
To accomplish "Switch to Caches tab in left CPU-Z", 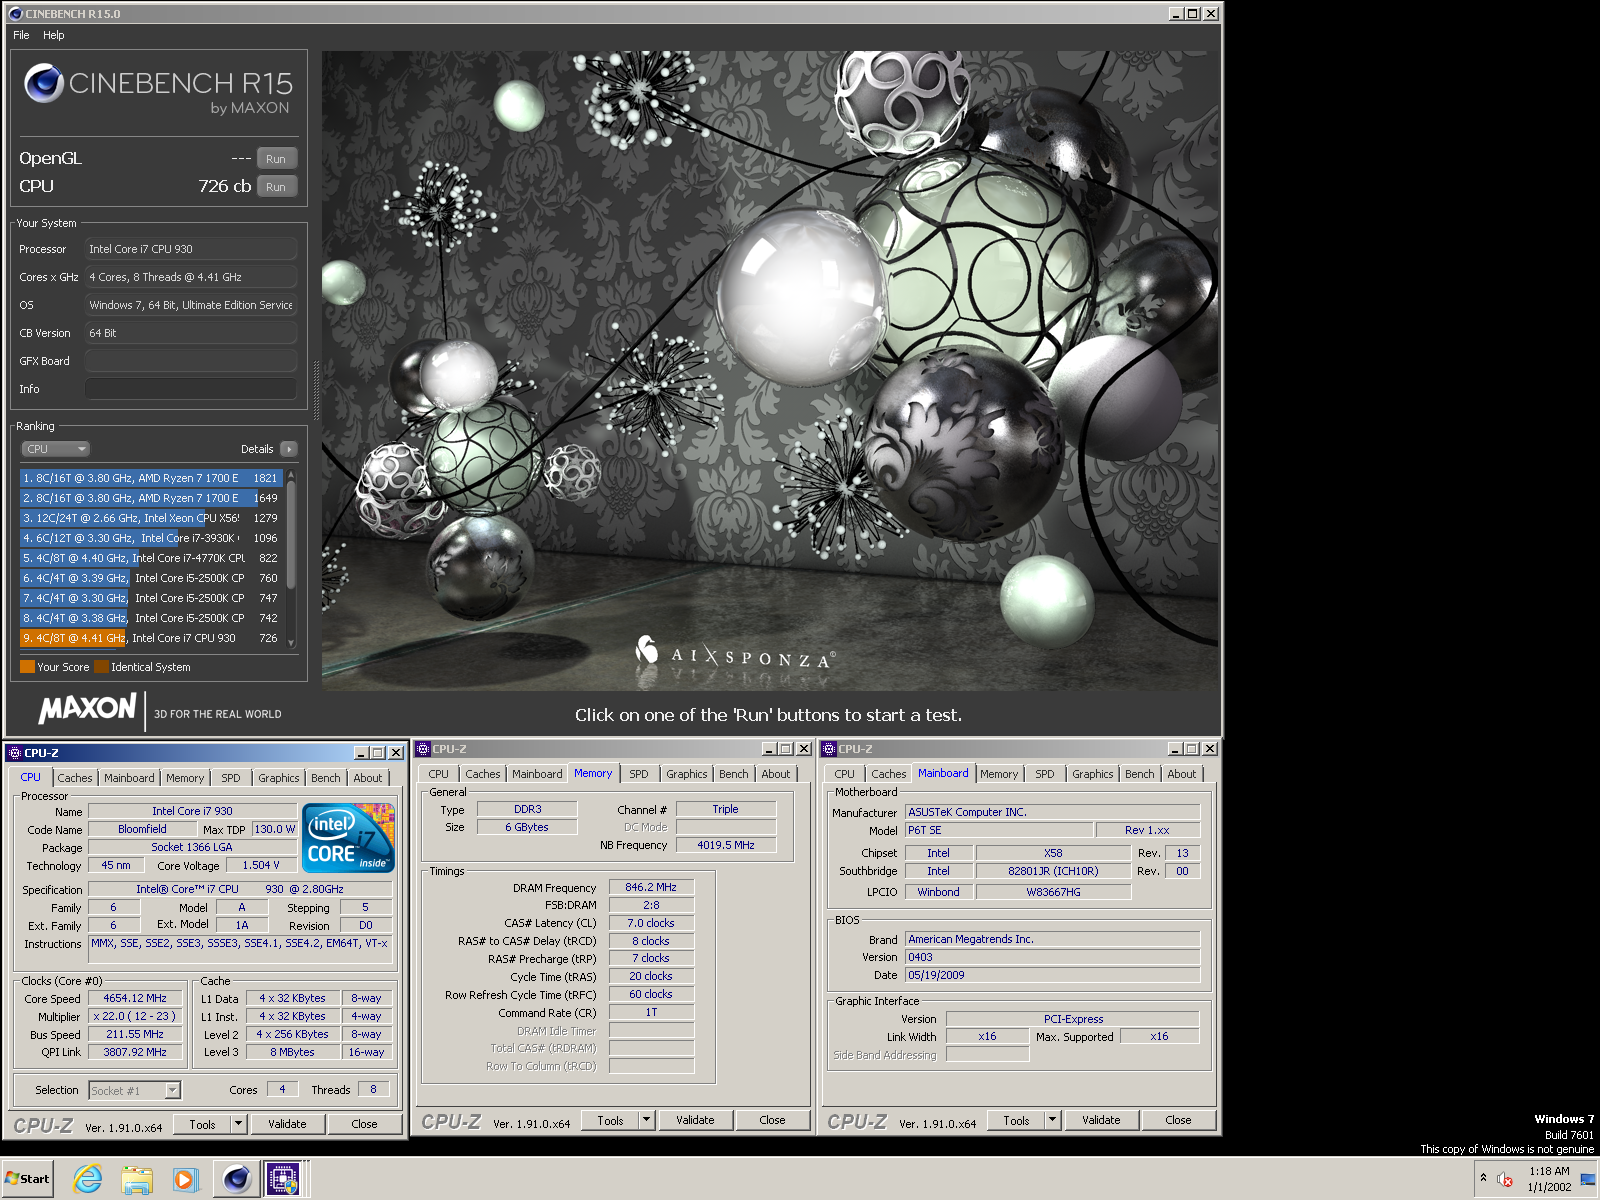I will [75, 778].
